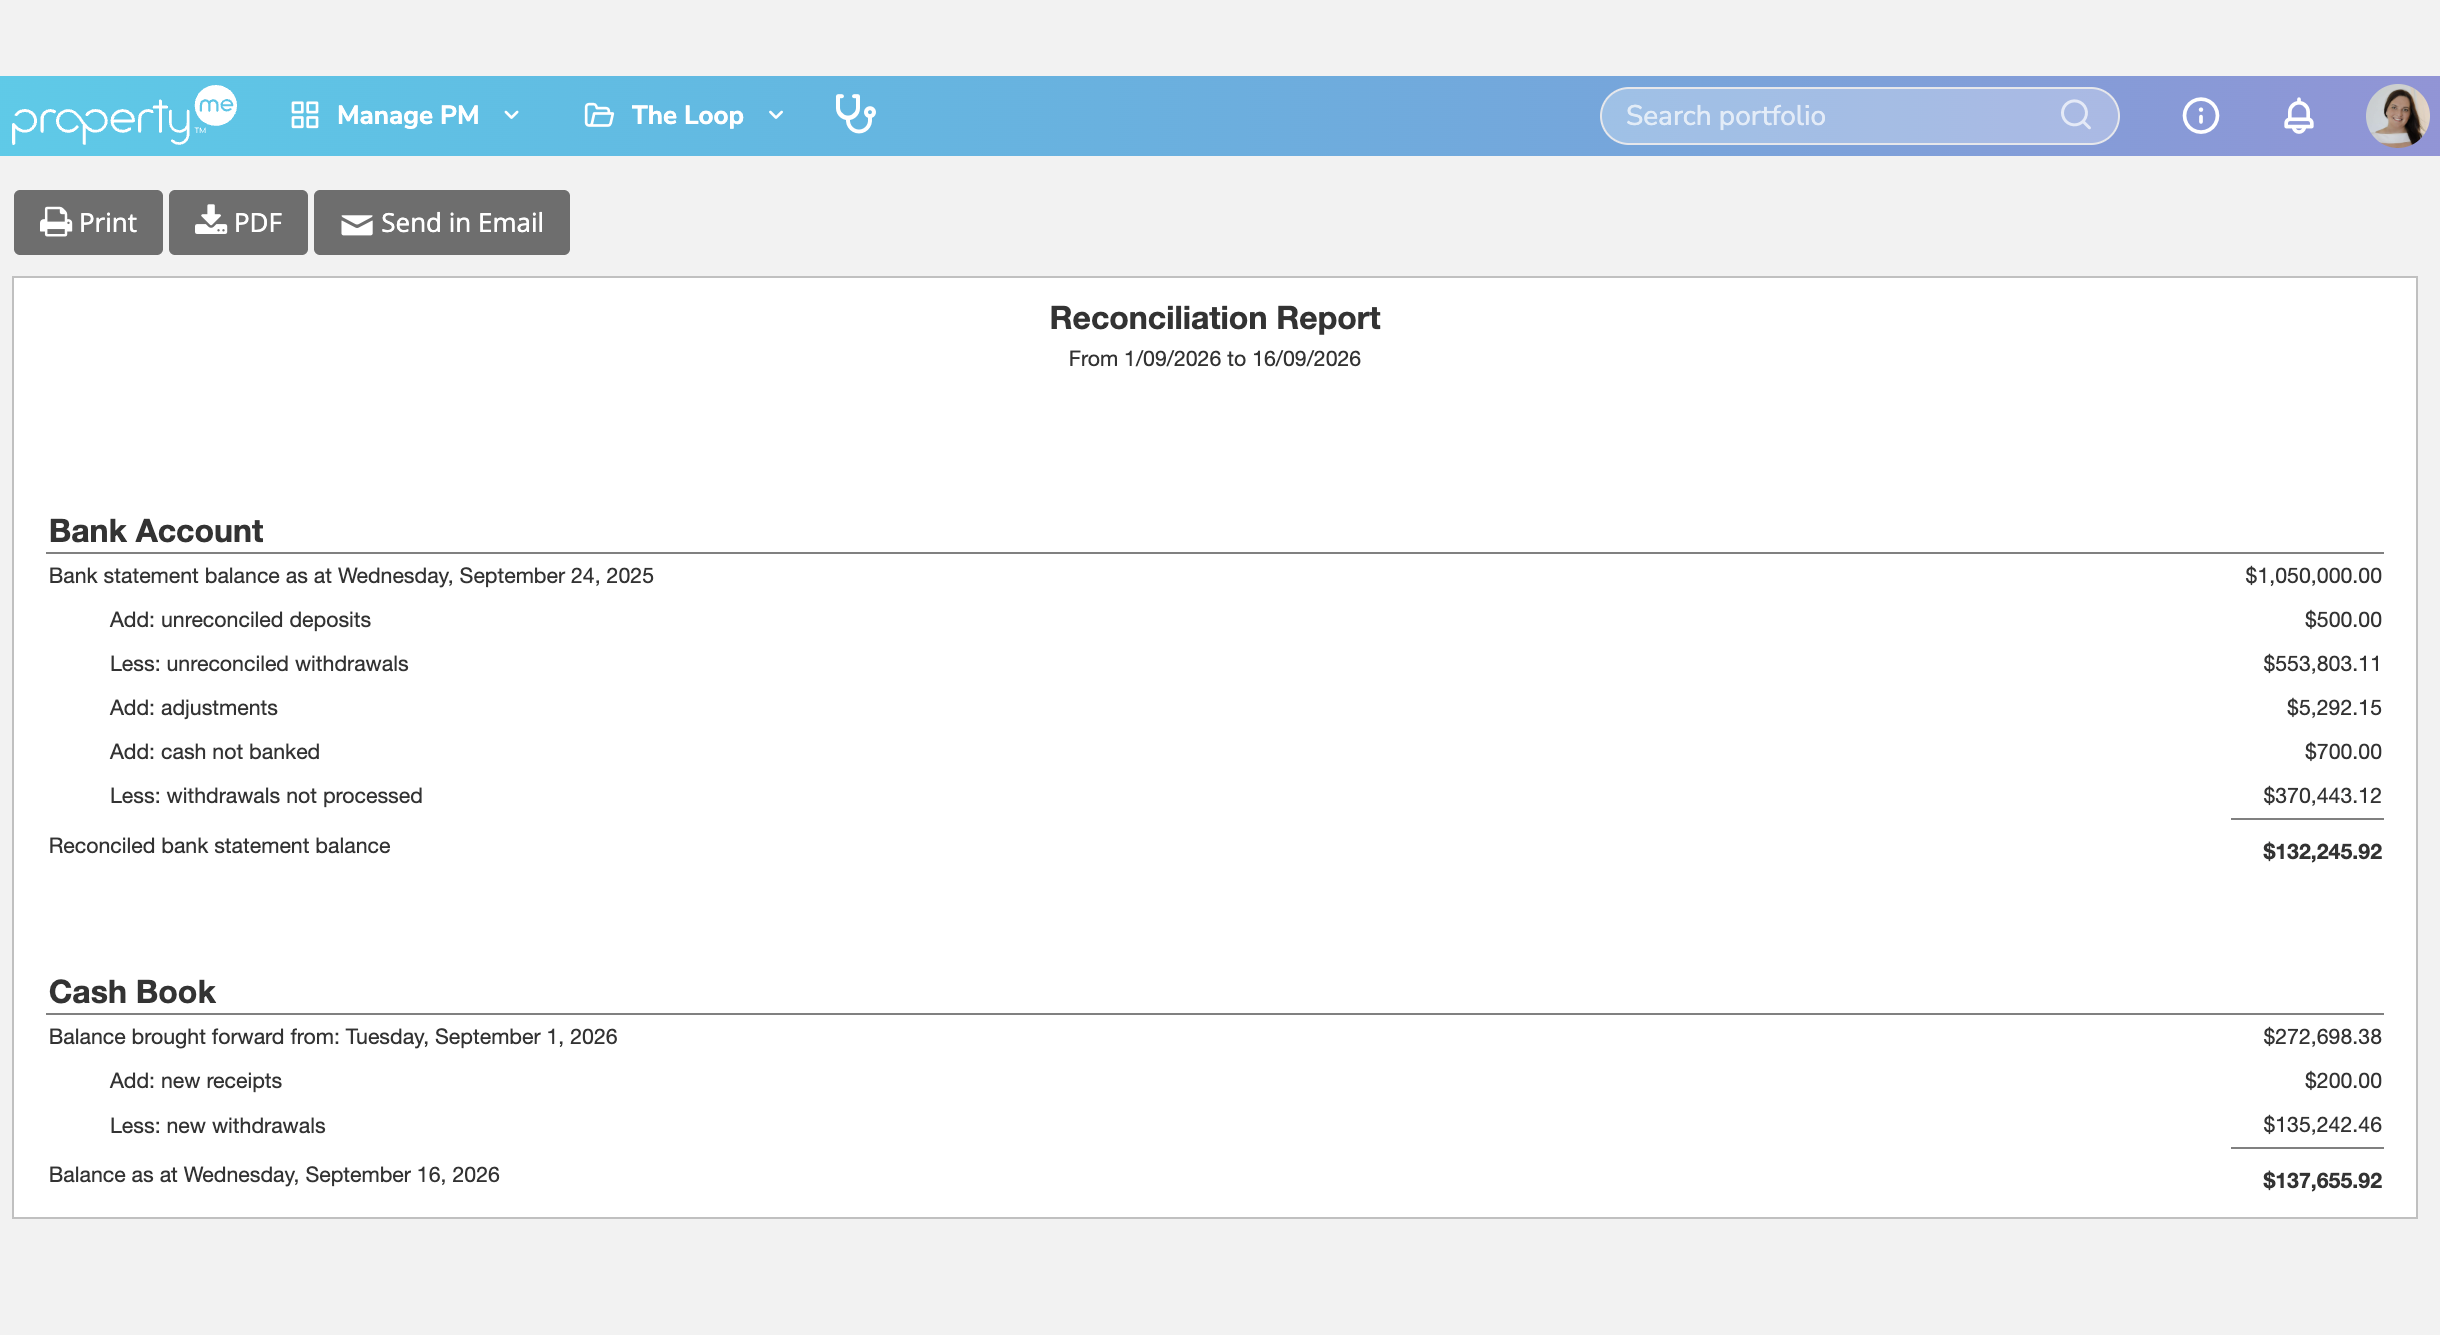Image resolution: width=2440 pixels, height=1335 pixels.
Task: Select the $1,050,000.00 bank statement balance
Action: click(x=2313, y=576)
